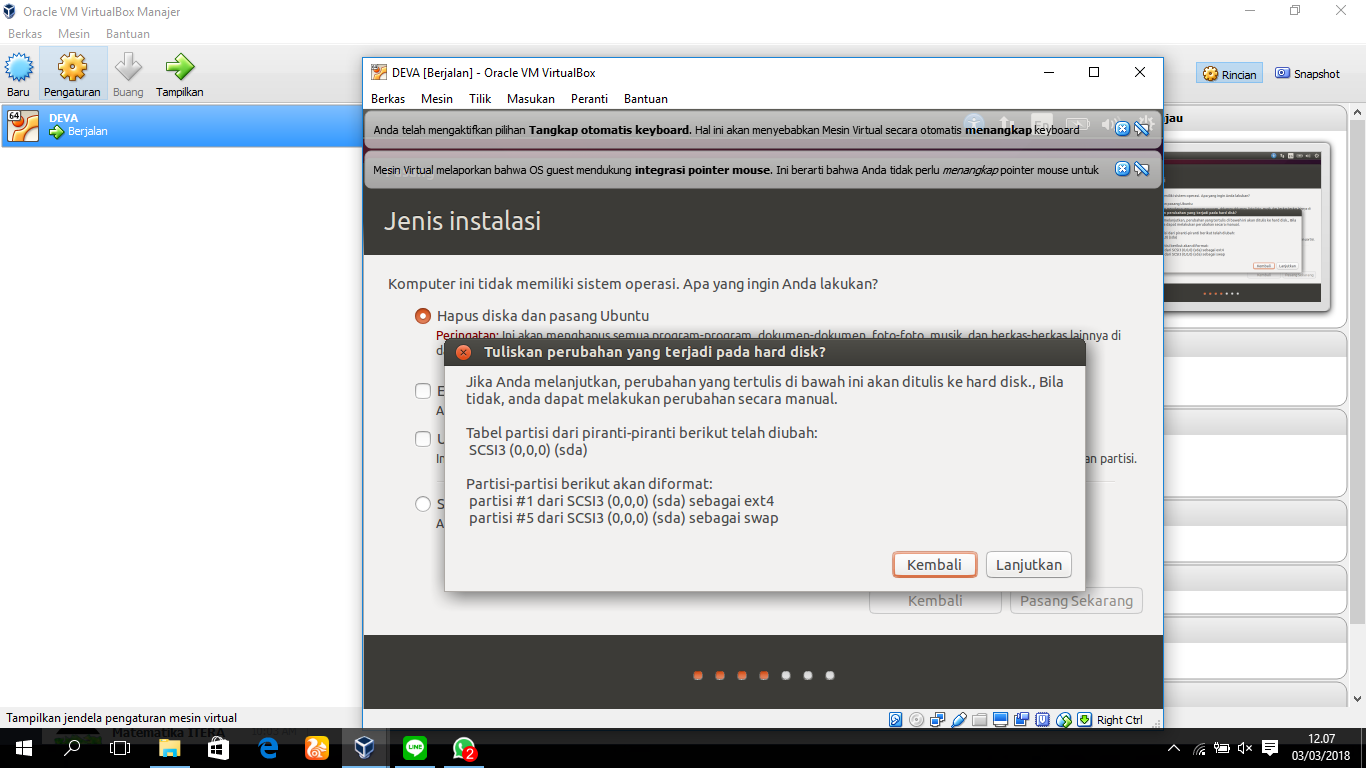Image resolution: width=1366 pixels, height=768 pixels.
Task: Click optical disc icon in VM status bar
Action: [917, 720]
